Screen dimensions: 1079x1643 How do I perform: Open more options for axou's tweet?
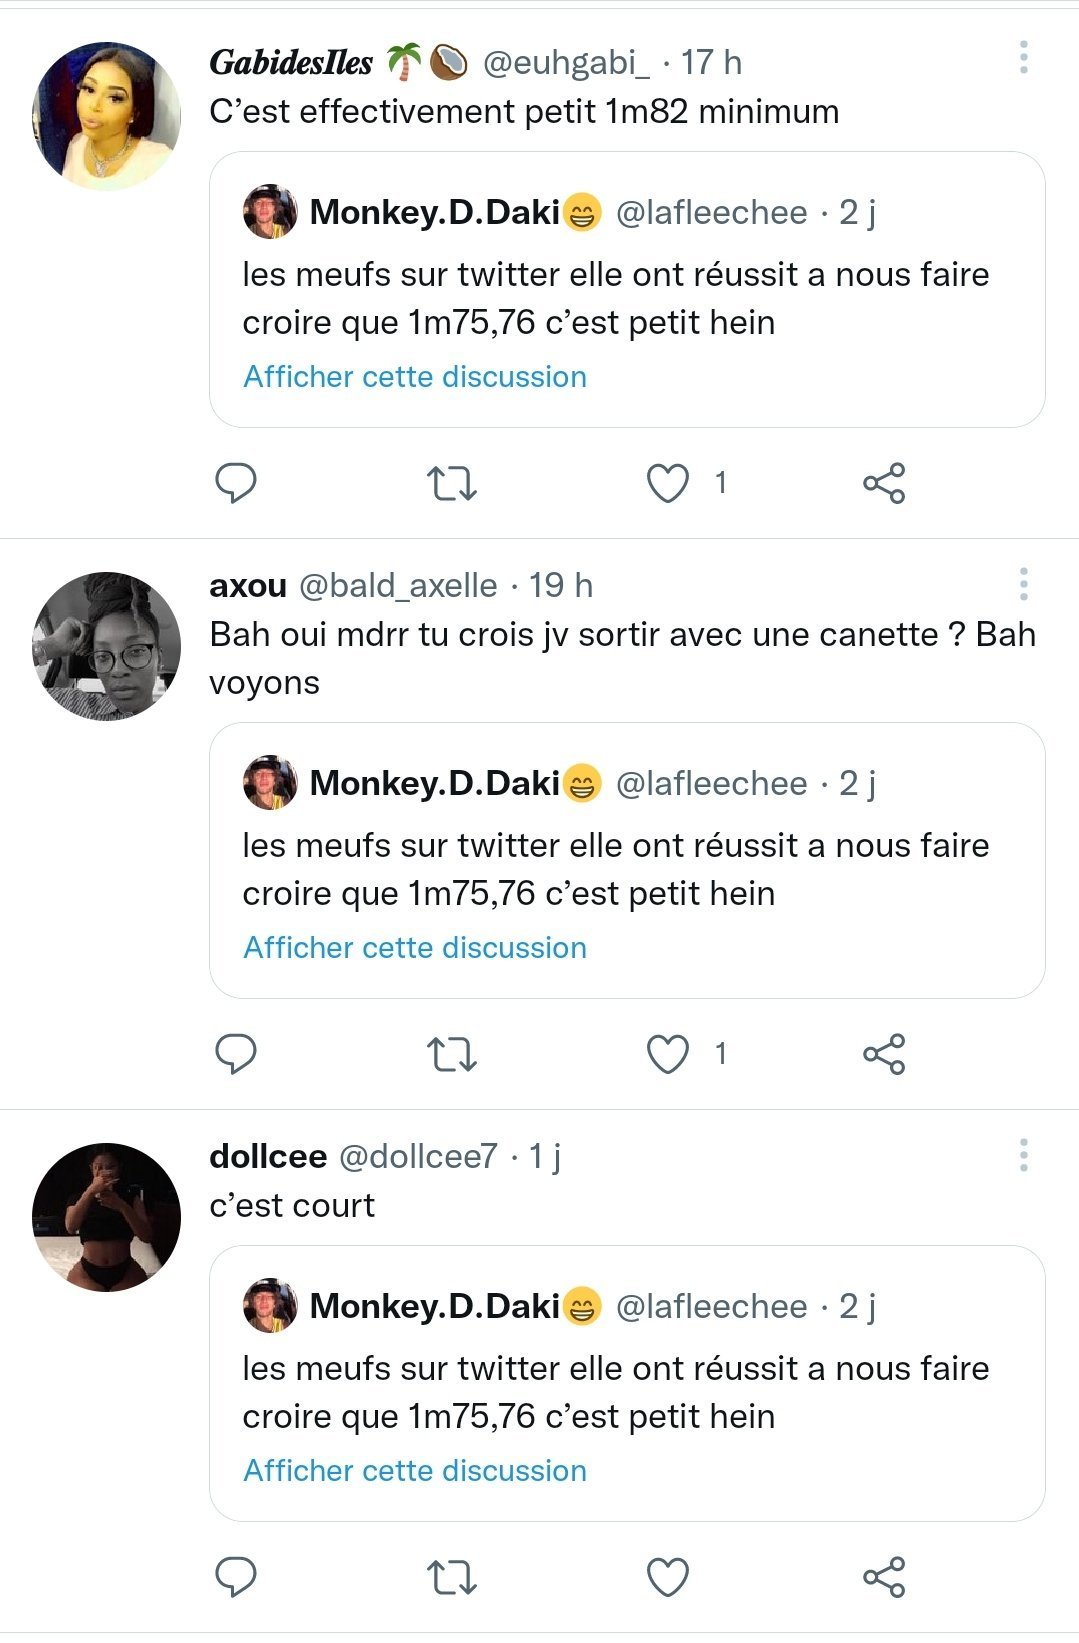(1023, 584)
